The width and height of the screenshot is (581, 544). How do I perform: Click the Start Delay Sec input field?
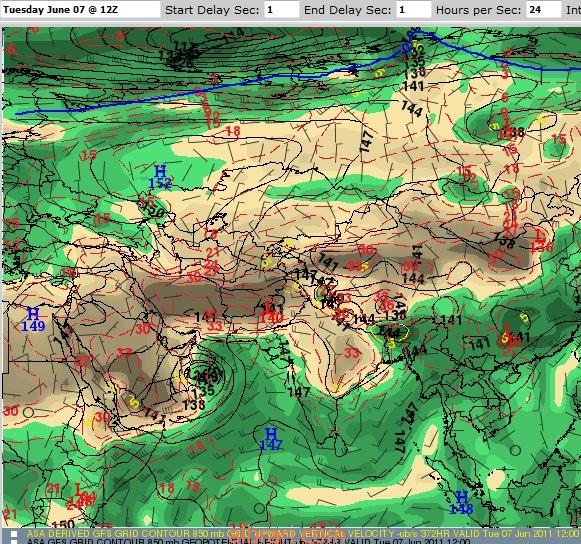[281, 10]
